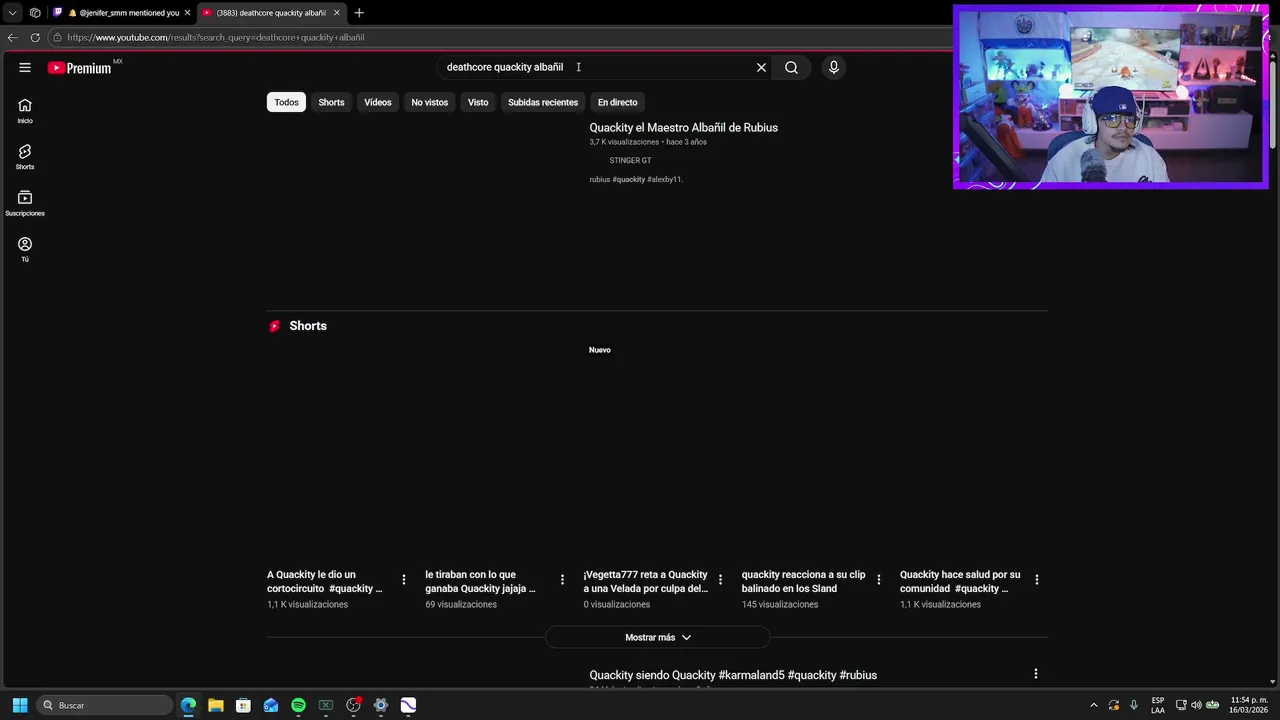Click the Shorts section logo icon
Viewport: 1280px width, 720px height.
point(275,326)
